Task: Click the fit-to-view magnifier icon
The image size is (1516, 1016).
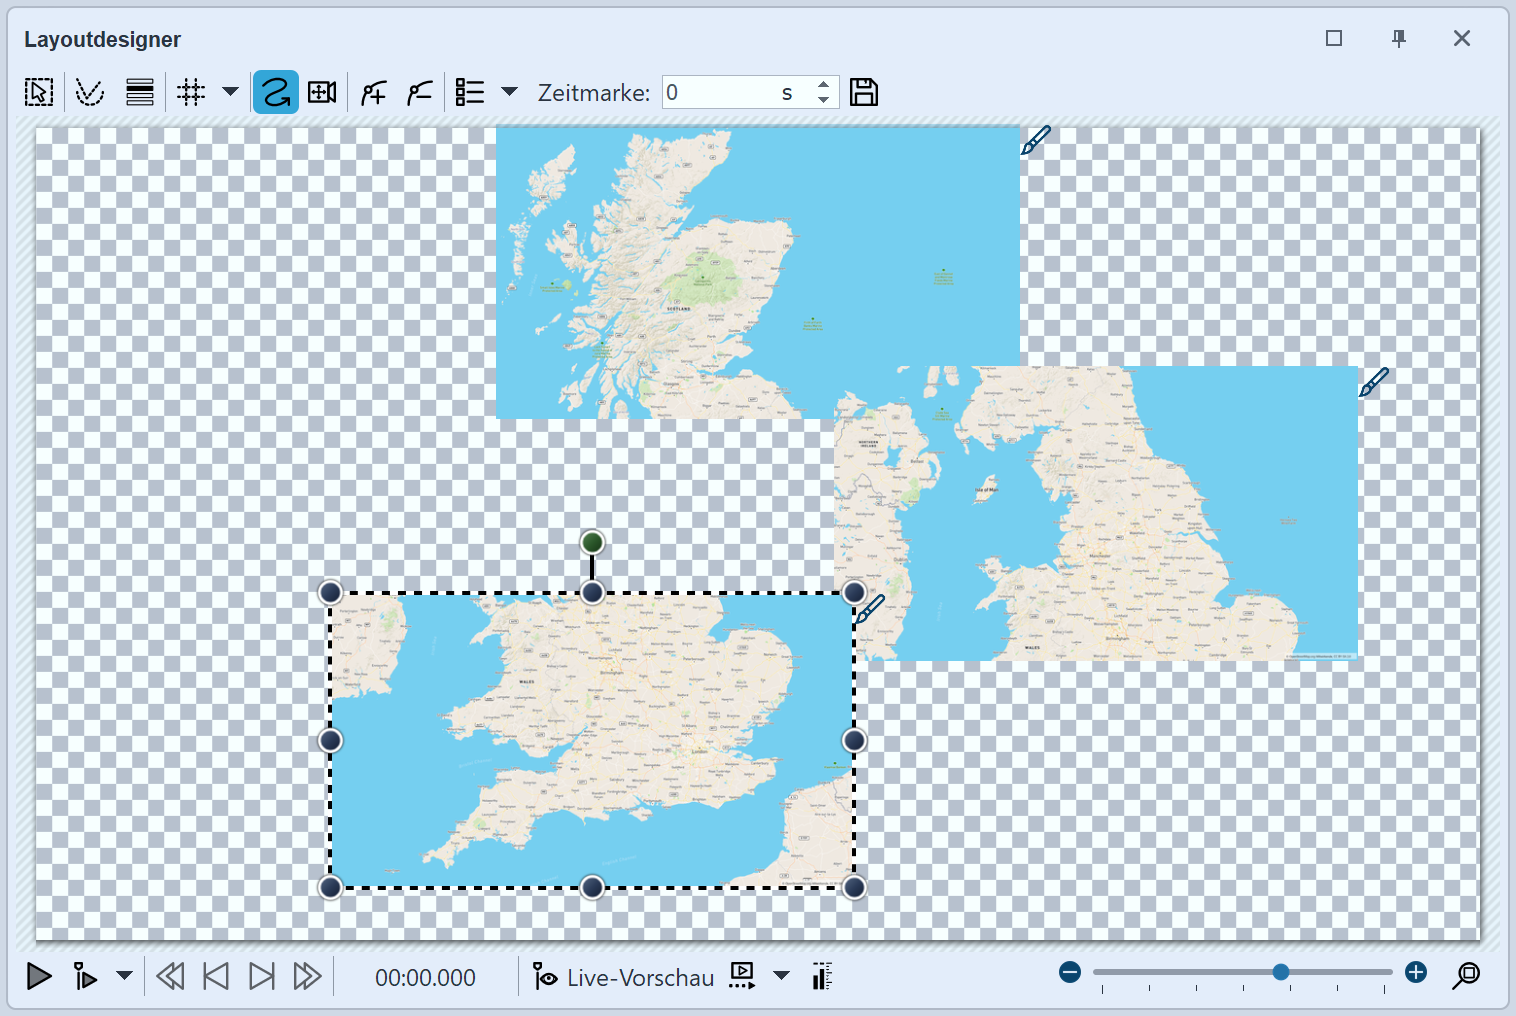Action: pyautogui.click(x=1466, y=975)
